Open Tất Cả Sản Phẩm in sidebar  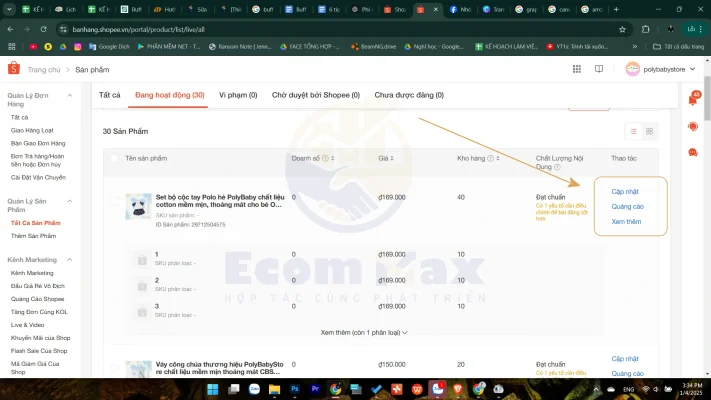(36, 223)
